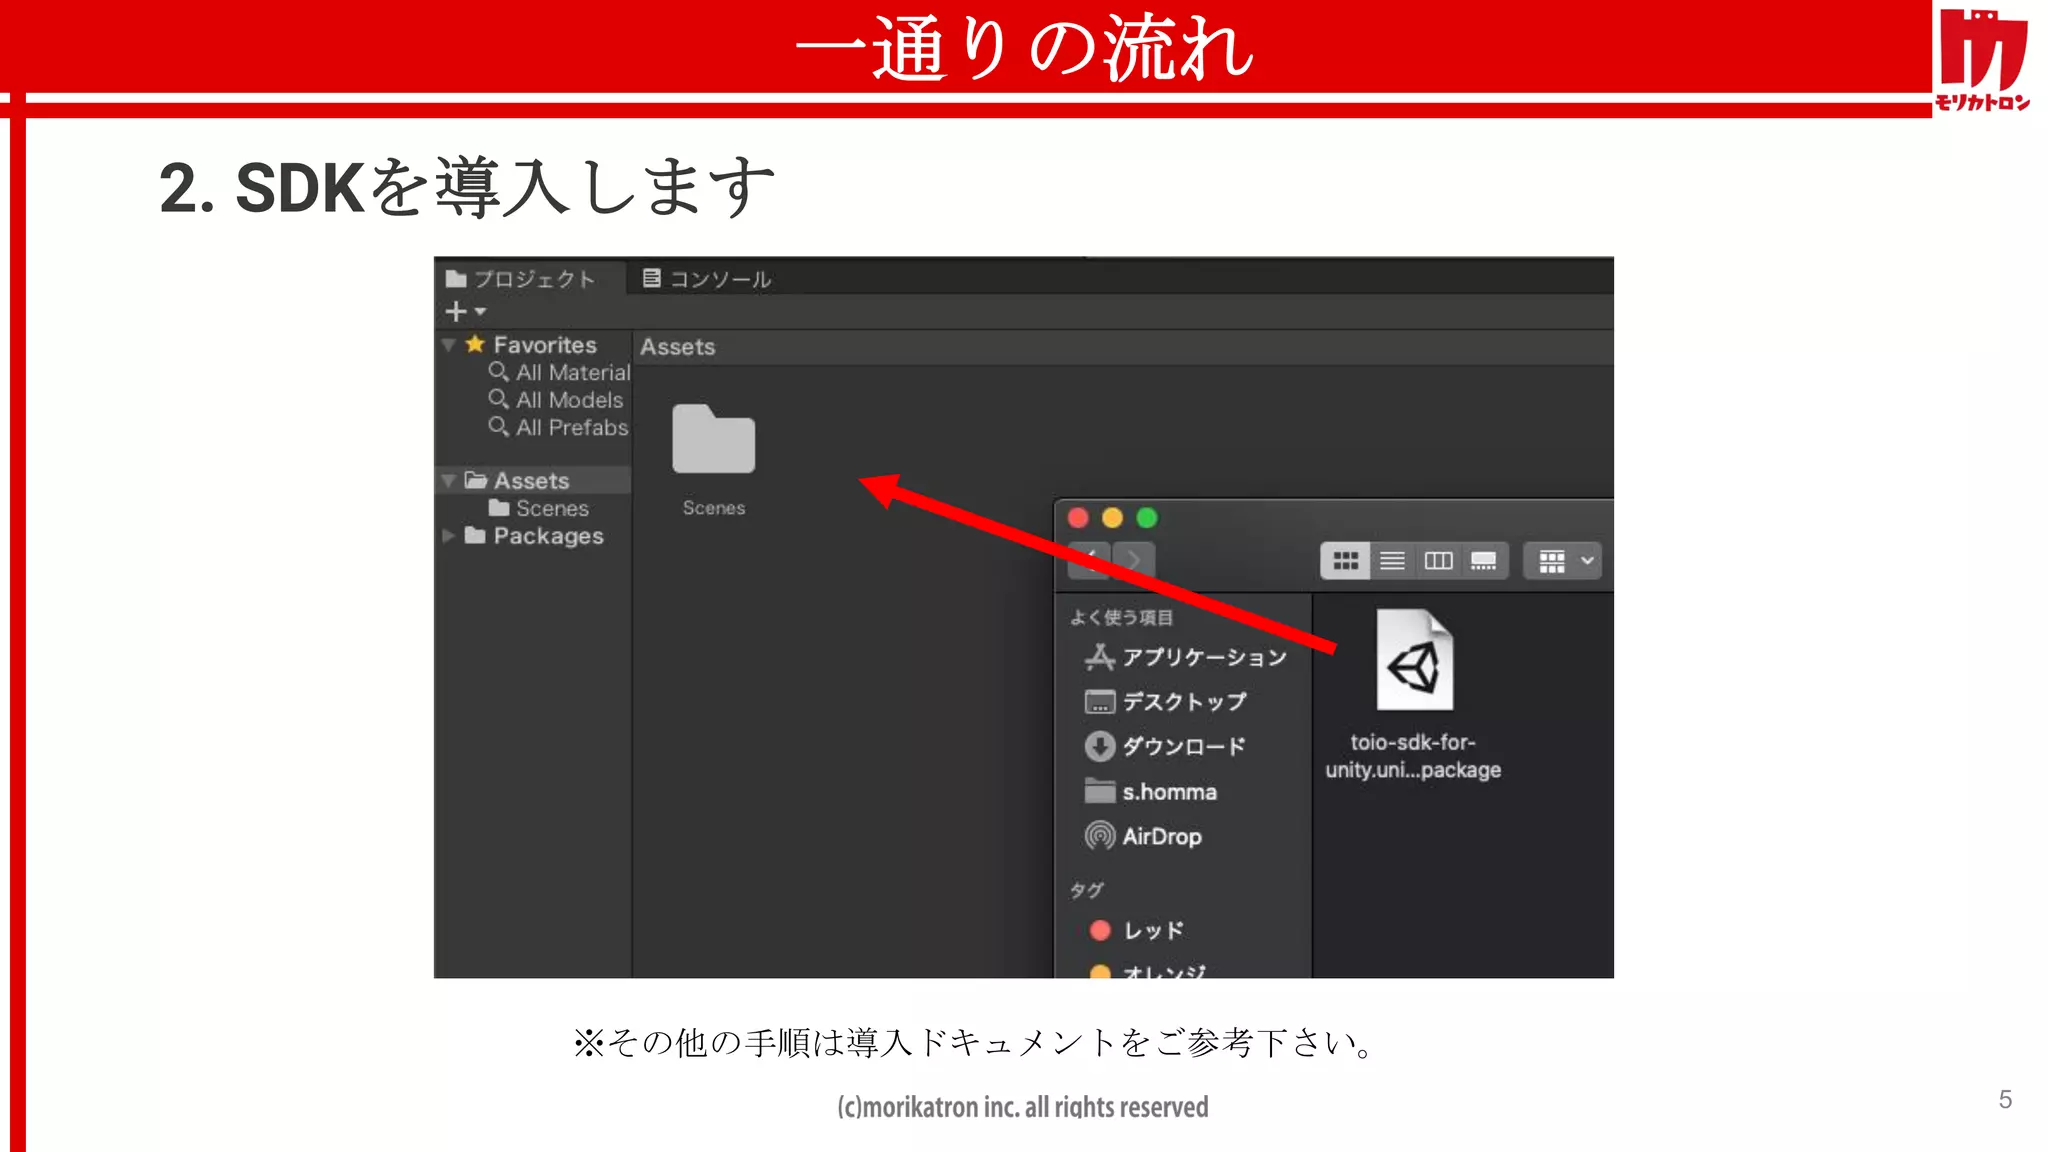Switch Finder to column view
Viewport: 2048px width, 1152px height.
[x=1438, y=561]
